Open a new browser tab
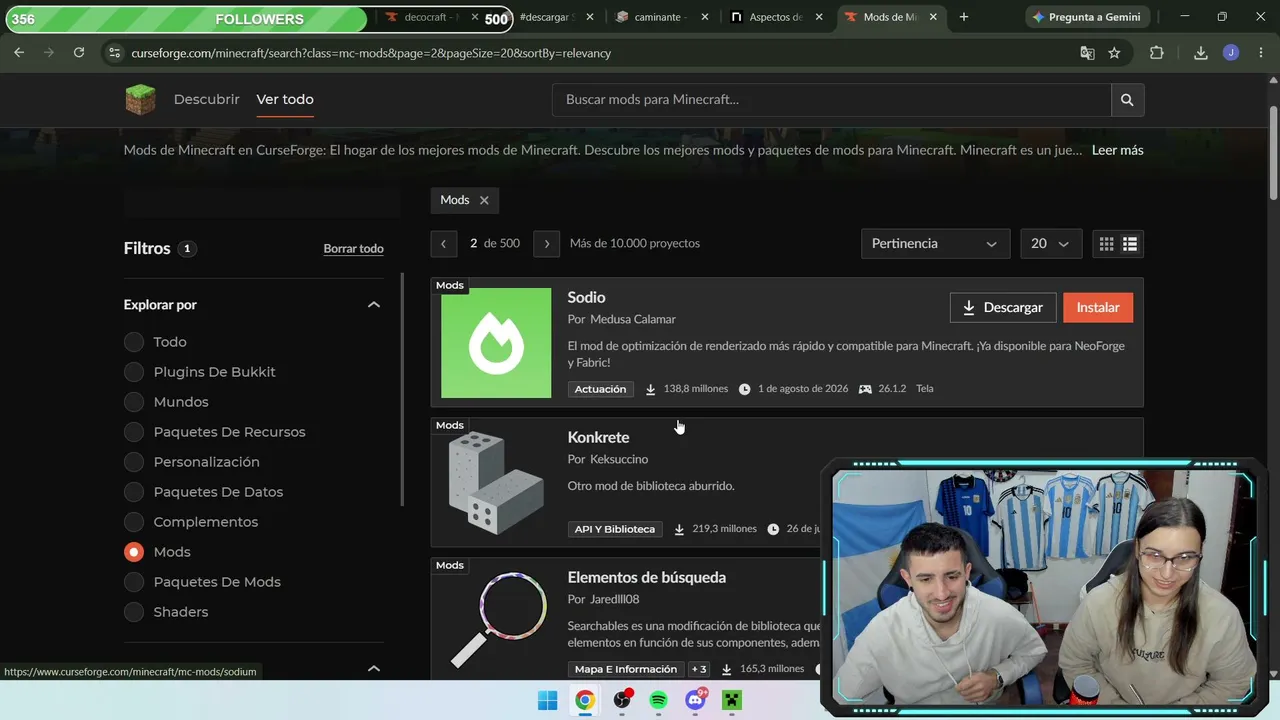1280x720 pixels. tap(964, 17)
